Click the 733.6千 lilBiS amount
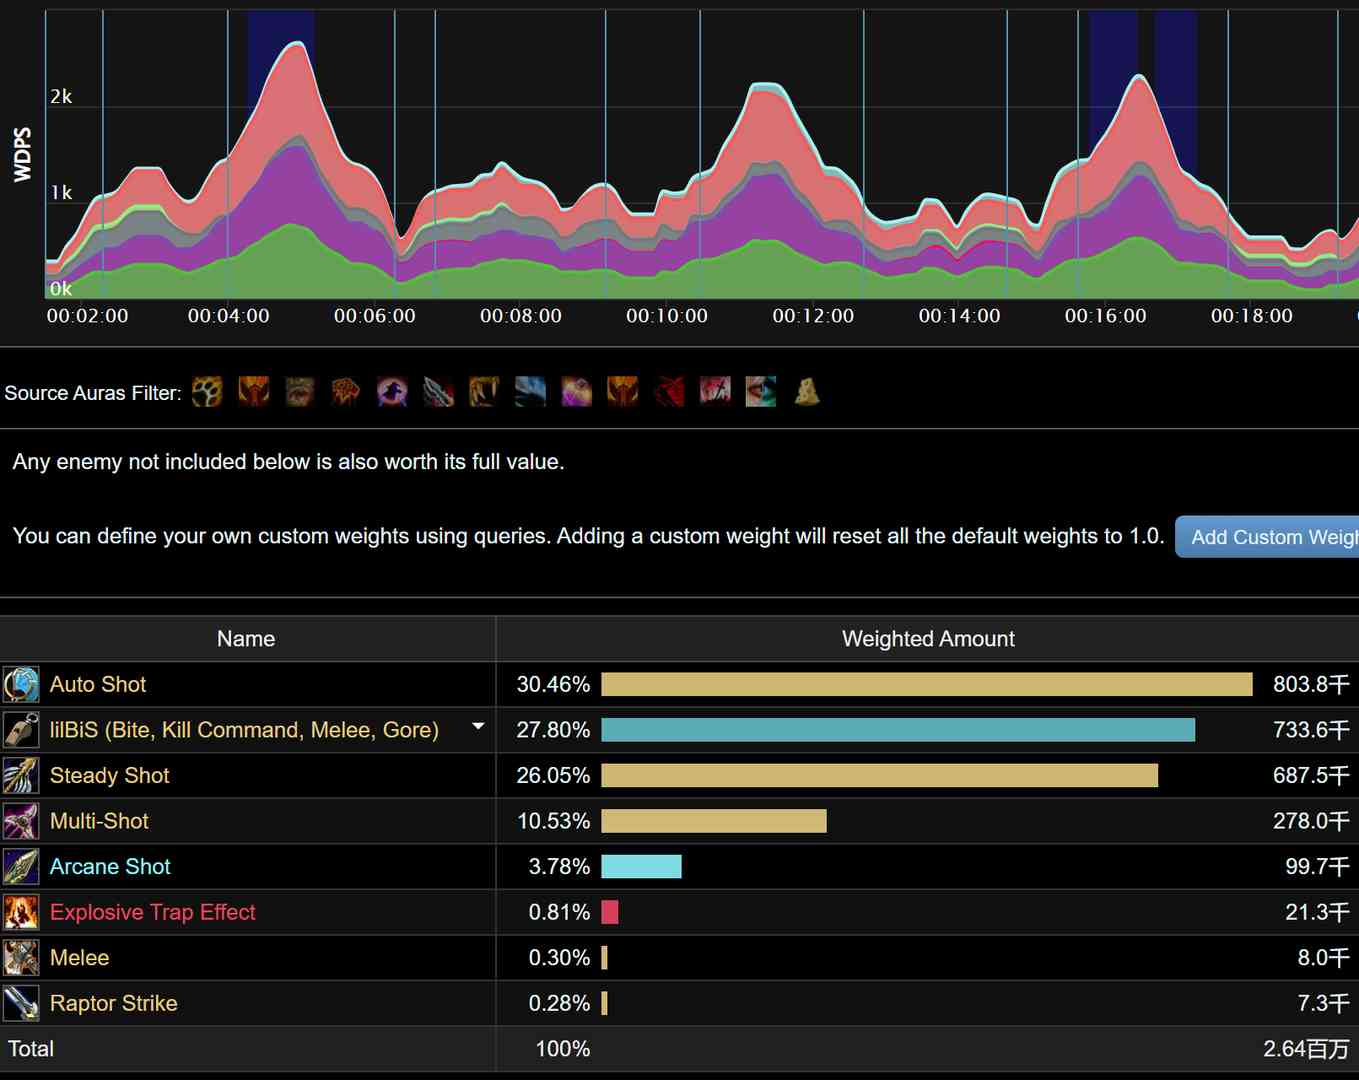Image resolution: width=1359 pixels, height=1080 pixels. (1311, 730)
